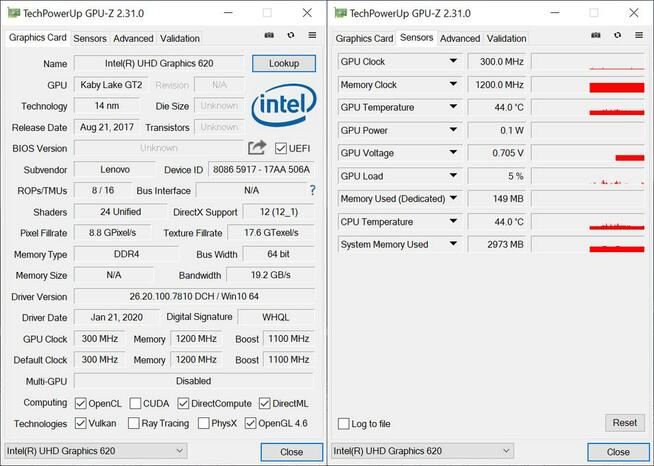
Task: Toggle the OpenCL checkbox
Action: (80, 403)
